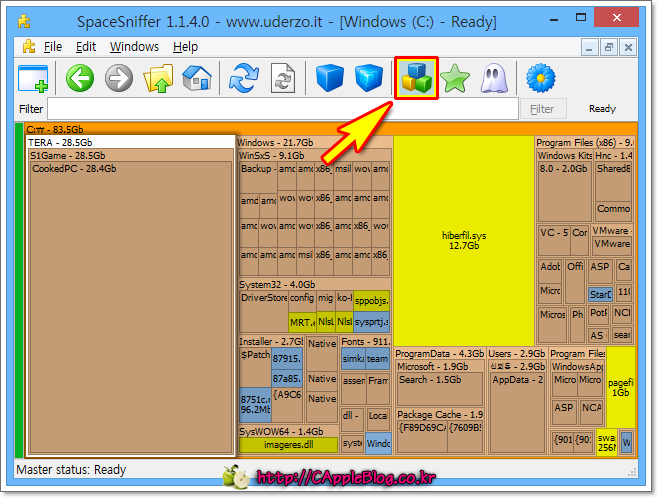The width and height of the screenshot is (658, 498).
Task: Click the New View icon
Action: (x=33, y=78)
